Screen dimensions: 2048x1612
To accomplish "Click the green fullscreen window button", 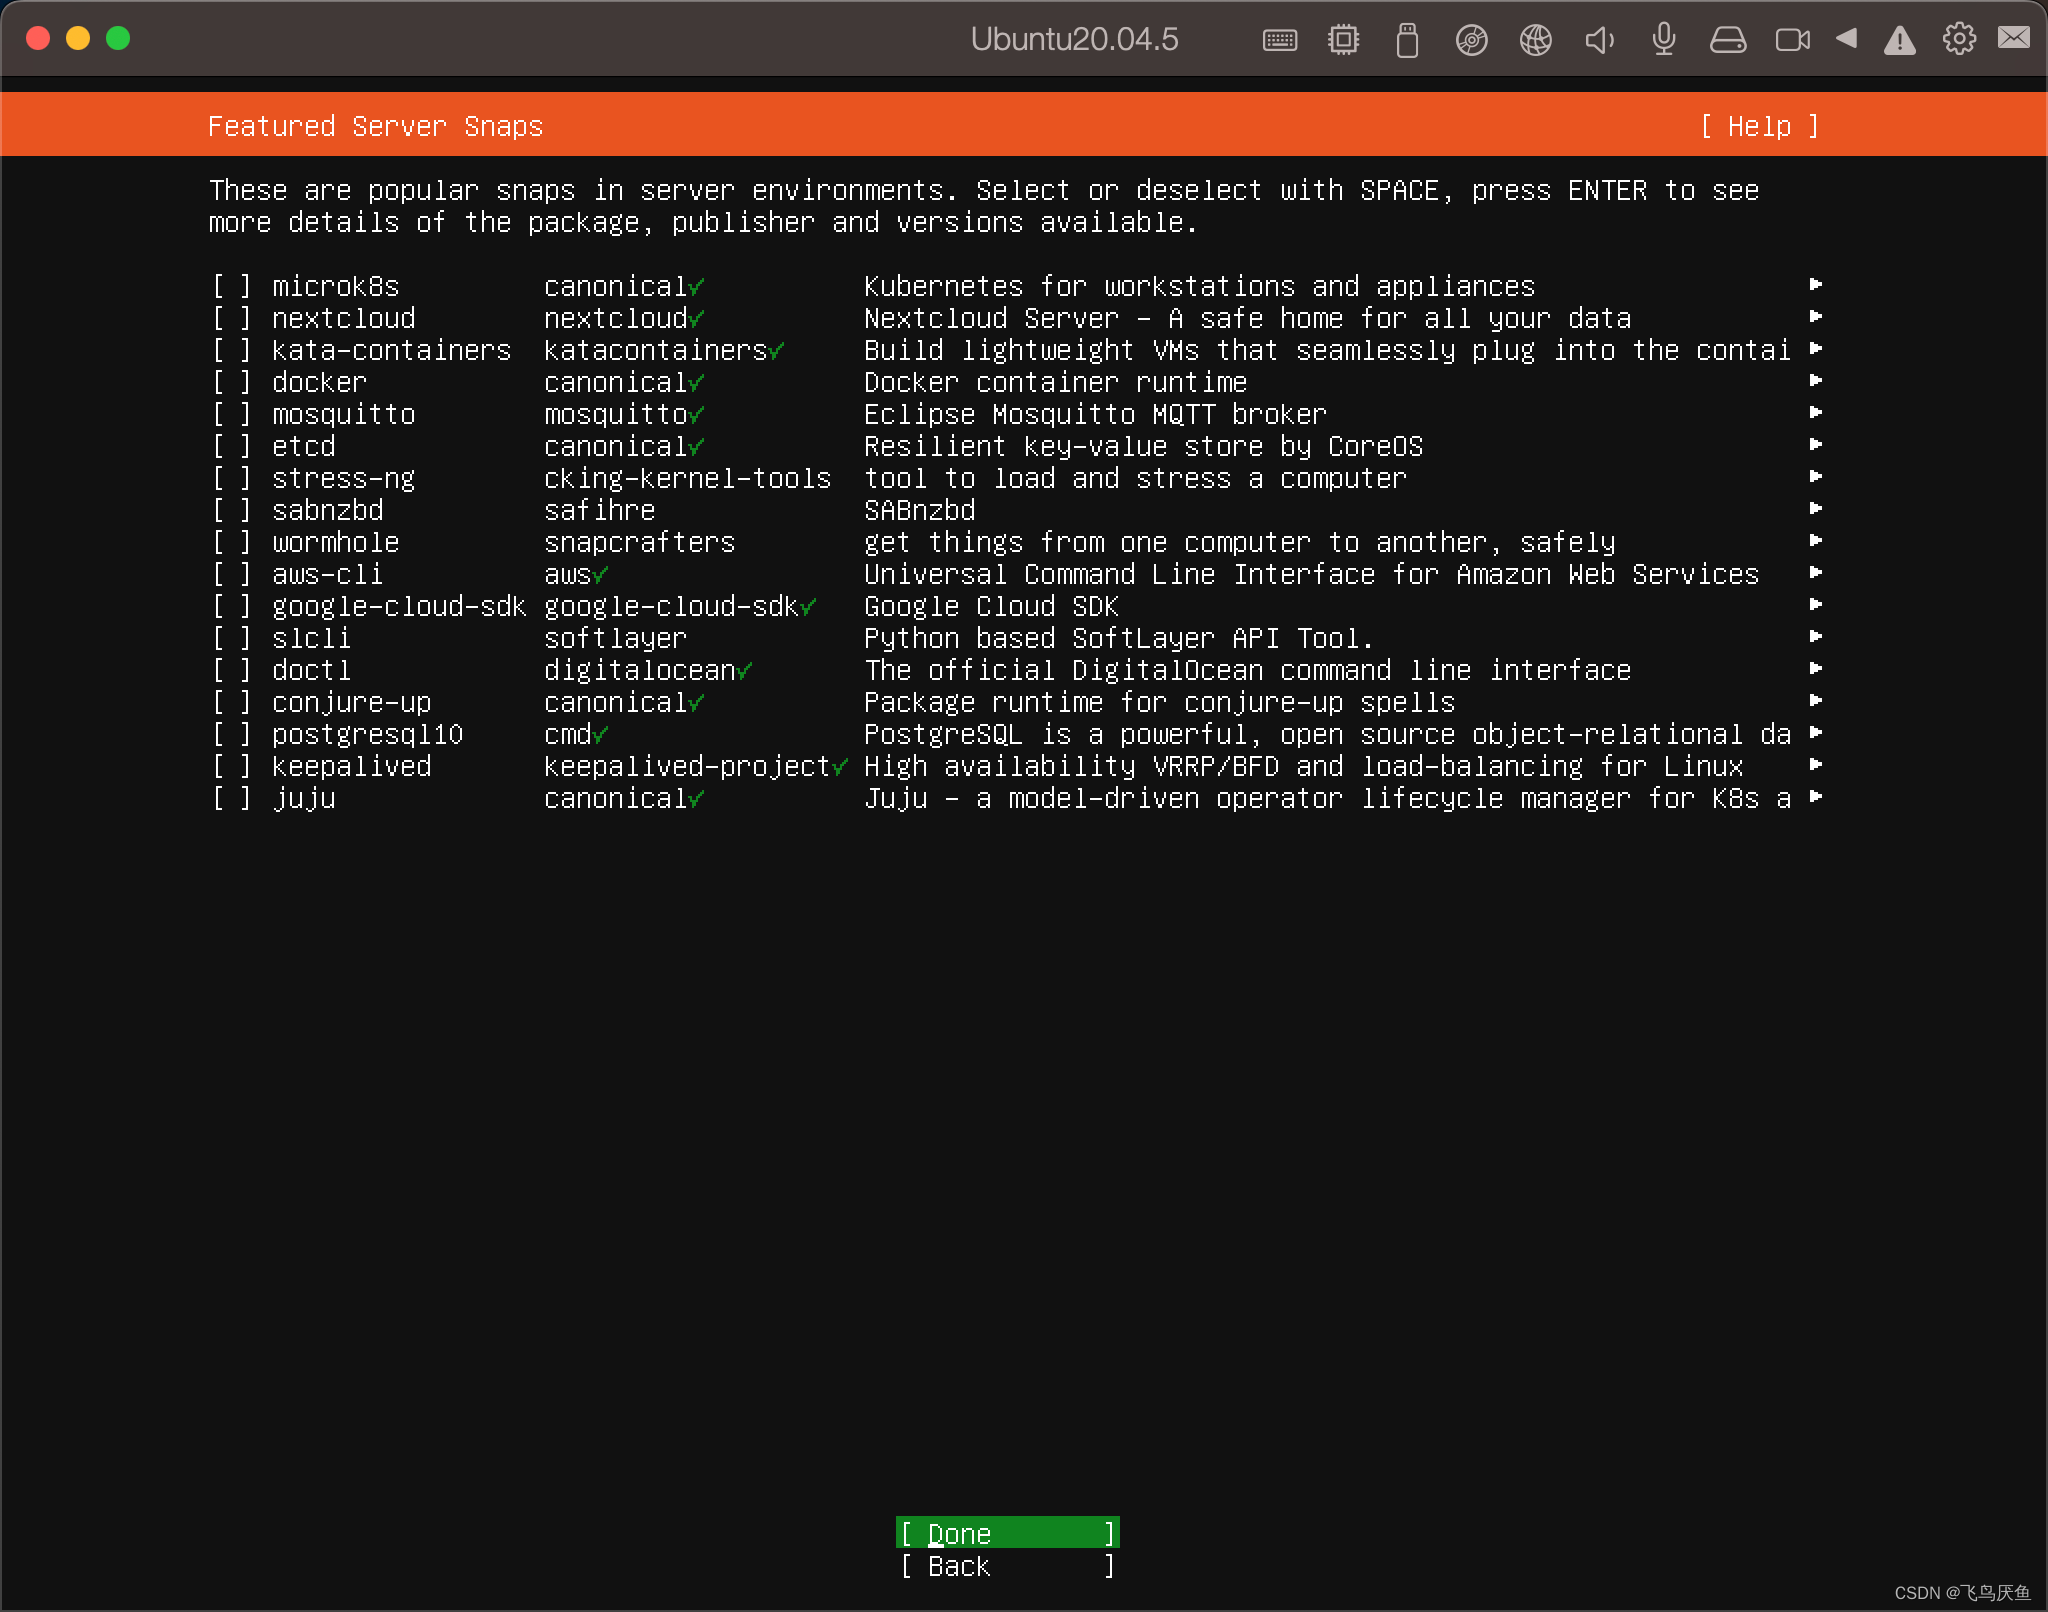I will point(118,39).
